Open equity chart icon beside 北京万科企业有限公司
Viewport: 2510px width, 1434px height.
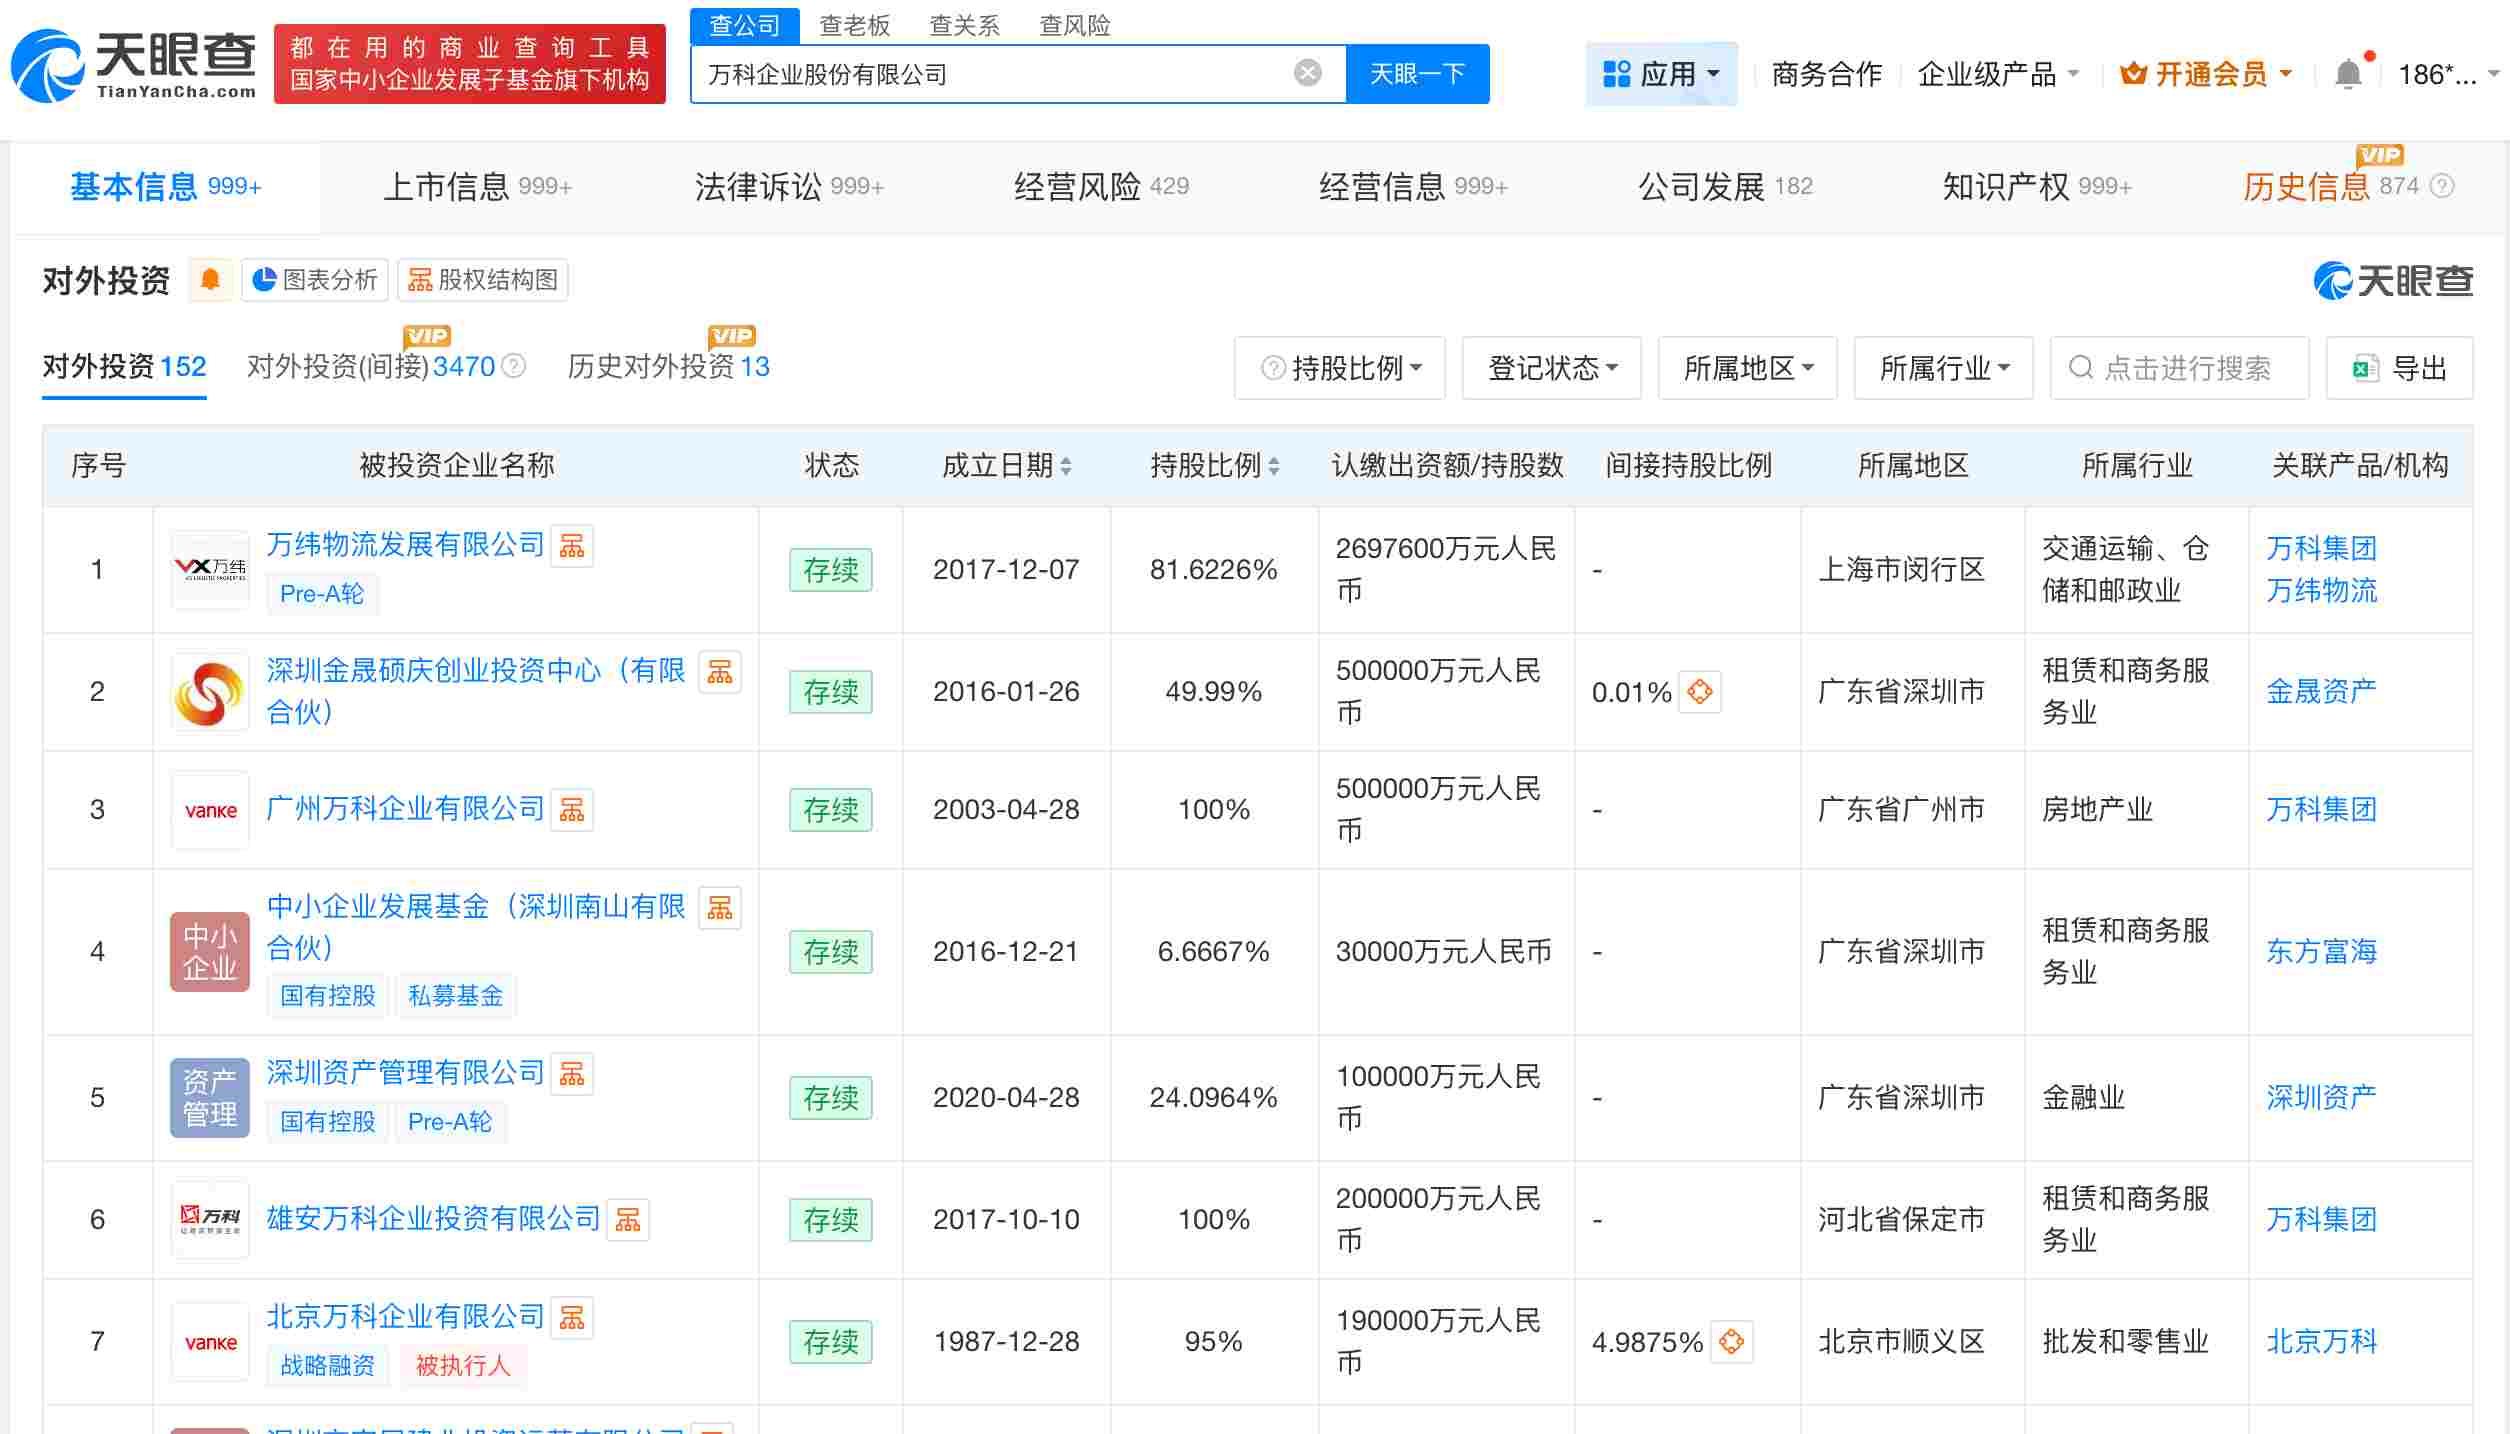[573, 1317]
